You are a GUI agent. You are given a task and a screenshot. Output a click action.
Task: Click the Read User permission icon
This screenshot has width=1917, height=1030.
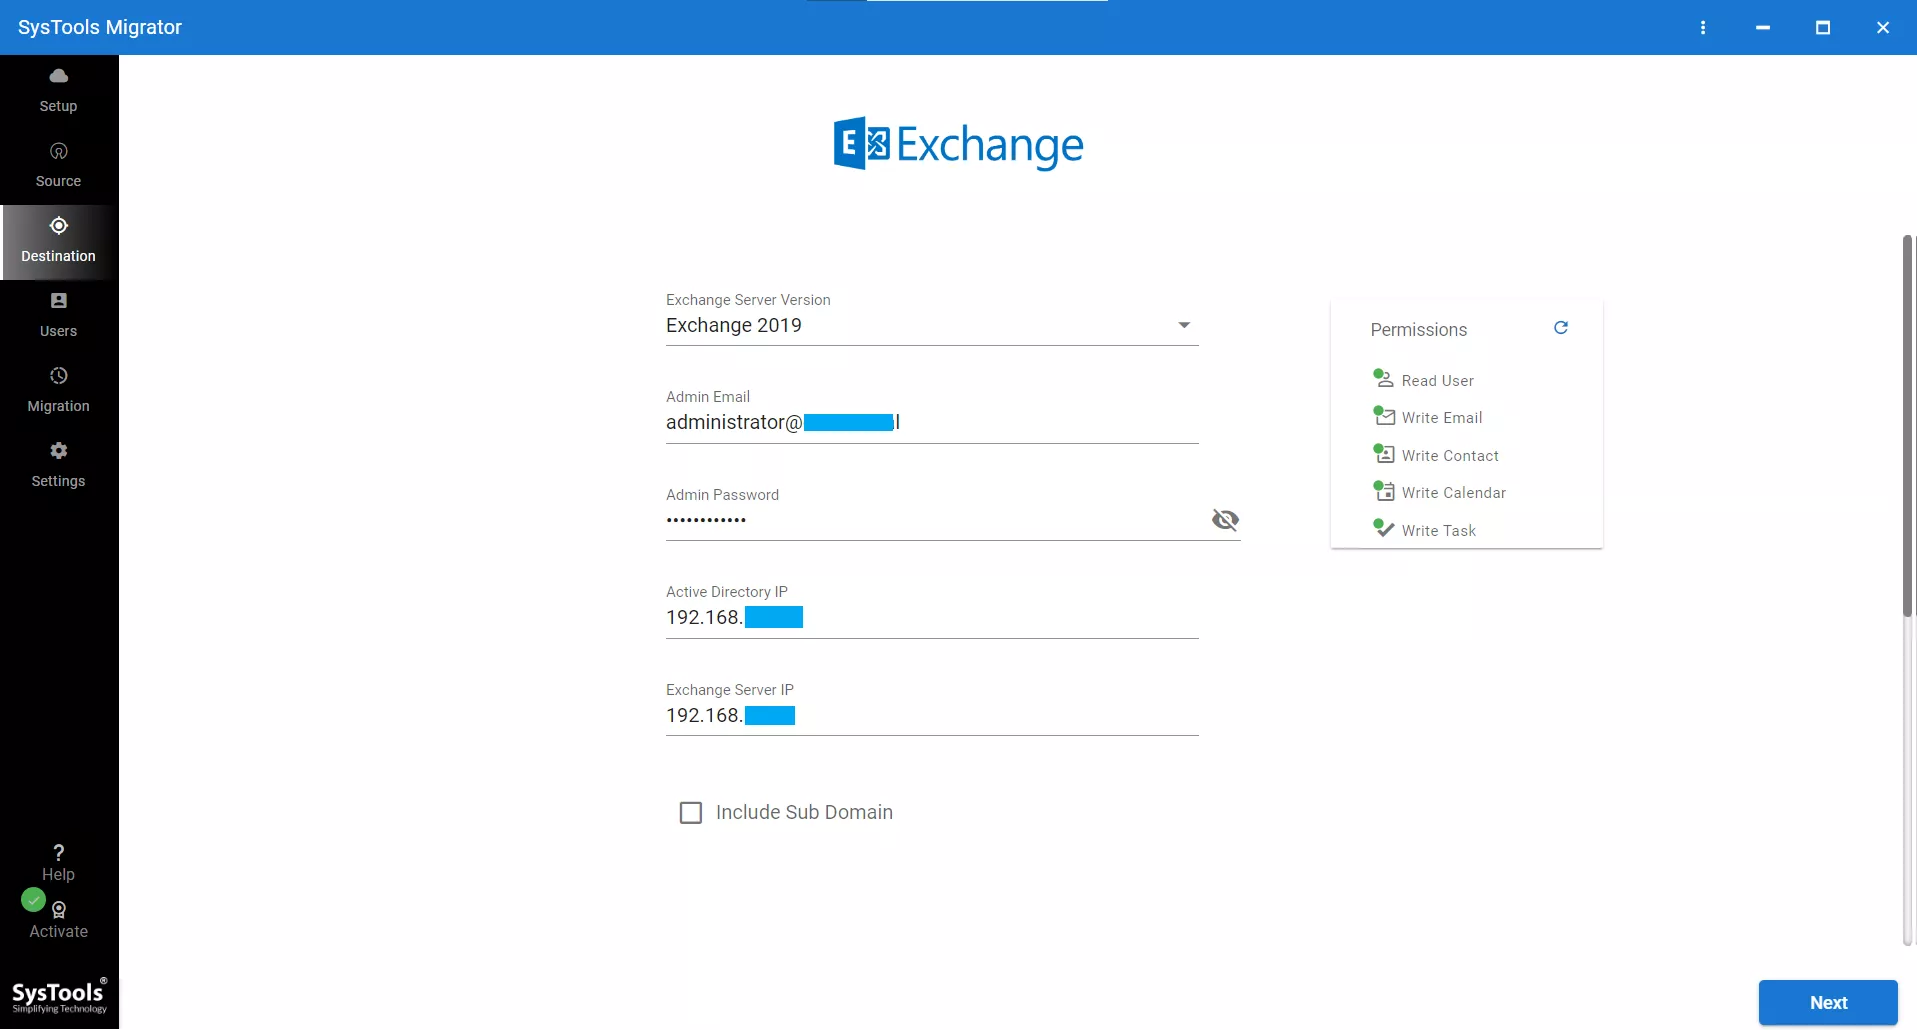pos(1384,378)
